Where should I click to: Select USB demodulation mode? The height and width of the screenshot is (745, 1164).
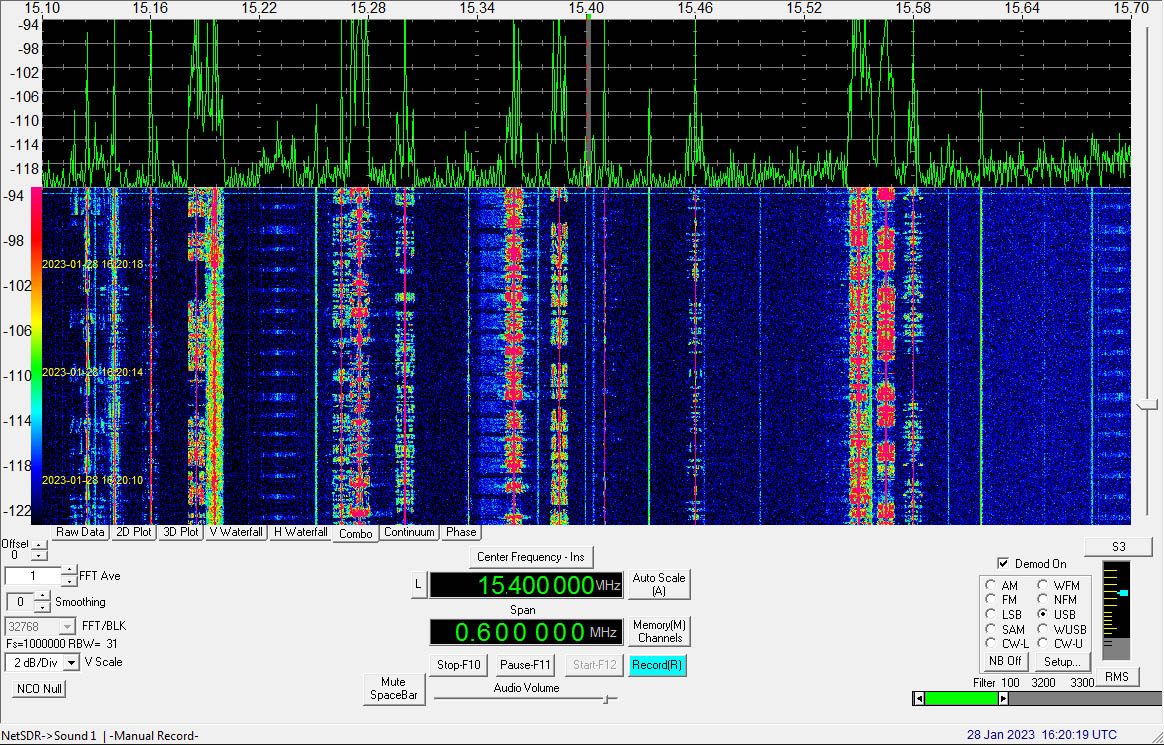coord(1043,614)
